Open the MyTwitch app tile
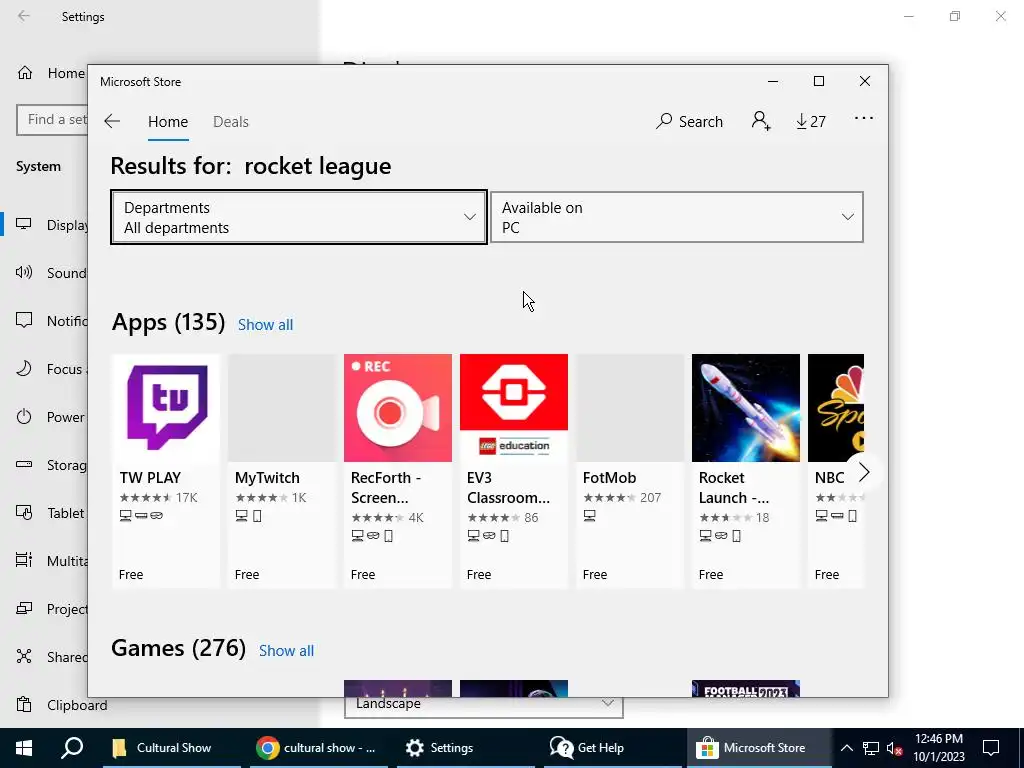1024x768 pixels. [x=282, y=470]
